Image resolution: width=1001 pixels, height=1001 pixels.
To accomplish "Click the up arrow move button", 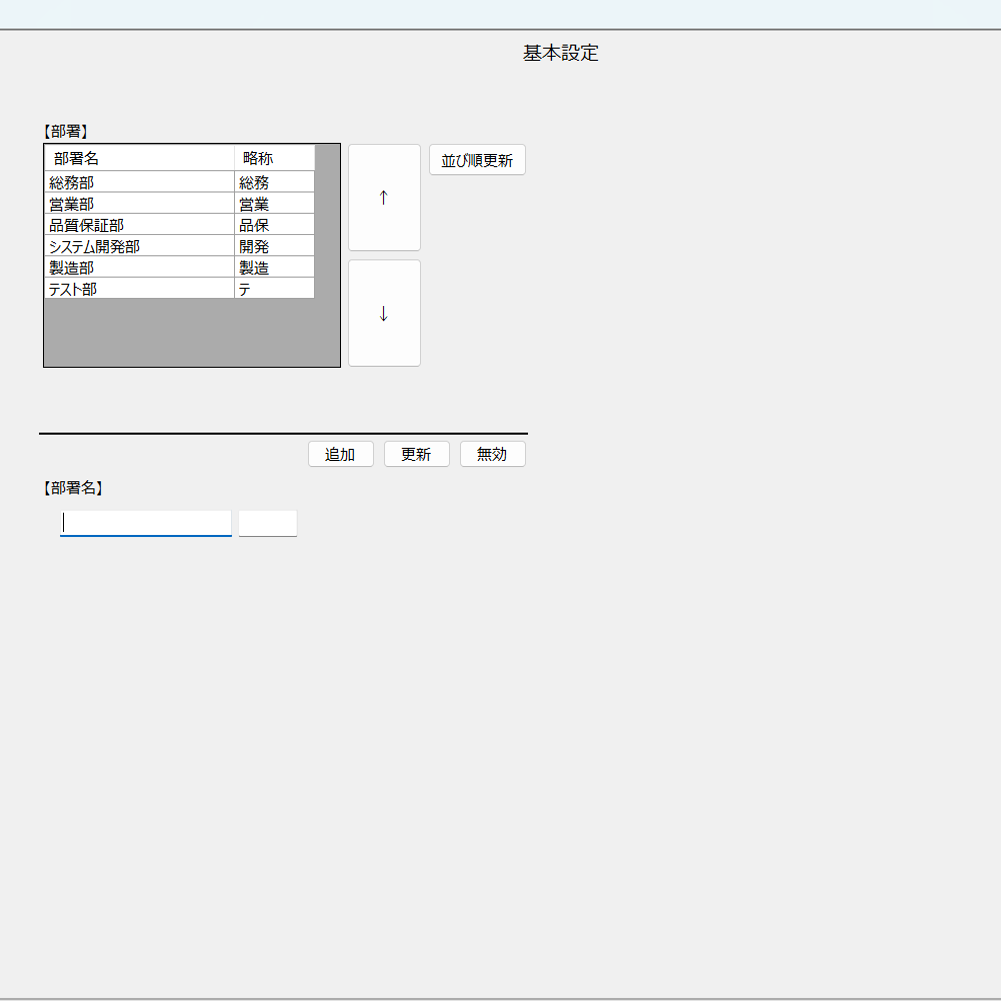I will click(x=384, y=197).
